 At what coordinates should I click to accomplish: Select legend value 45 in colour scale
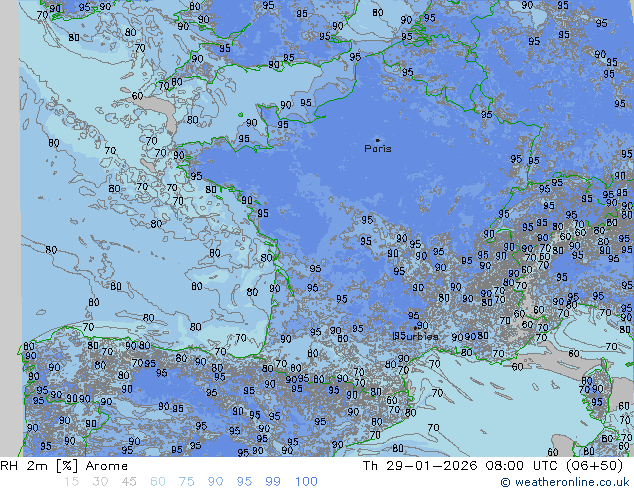pyautogui.click(x=129, y=482)
